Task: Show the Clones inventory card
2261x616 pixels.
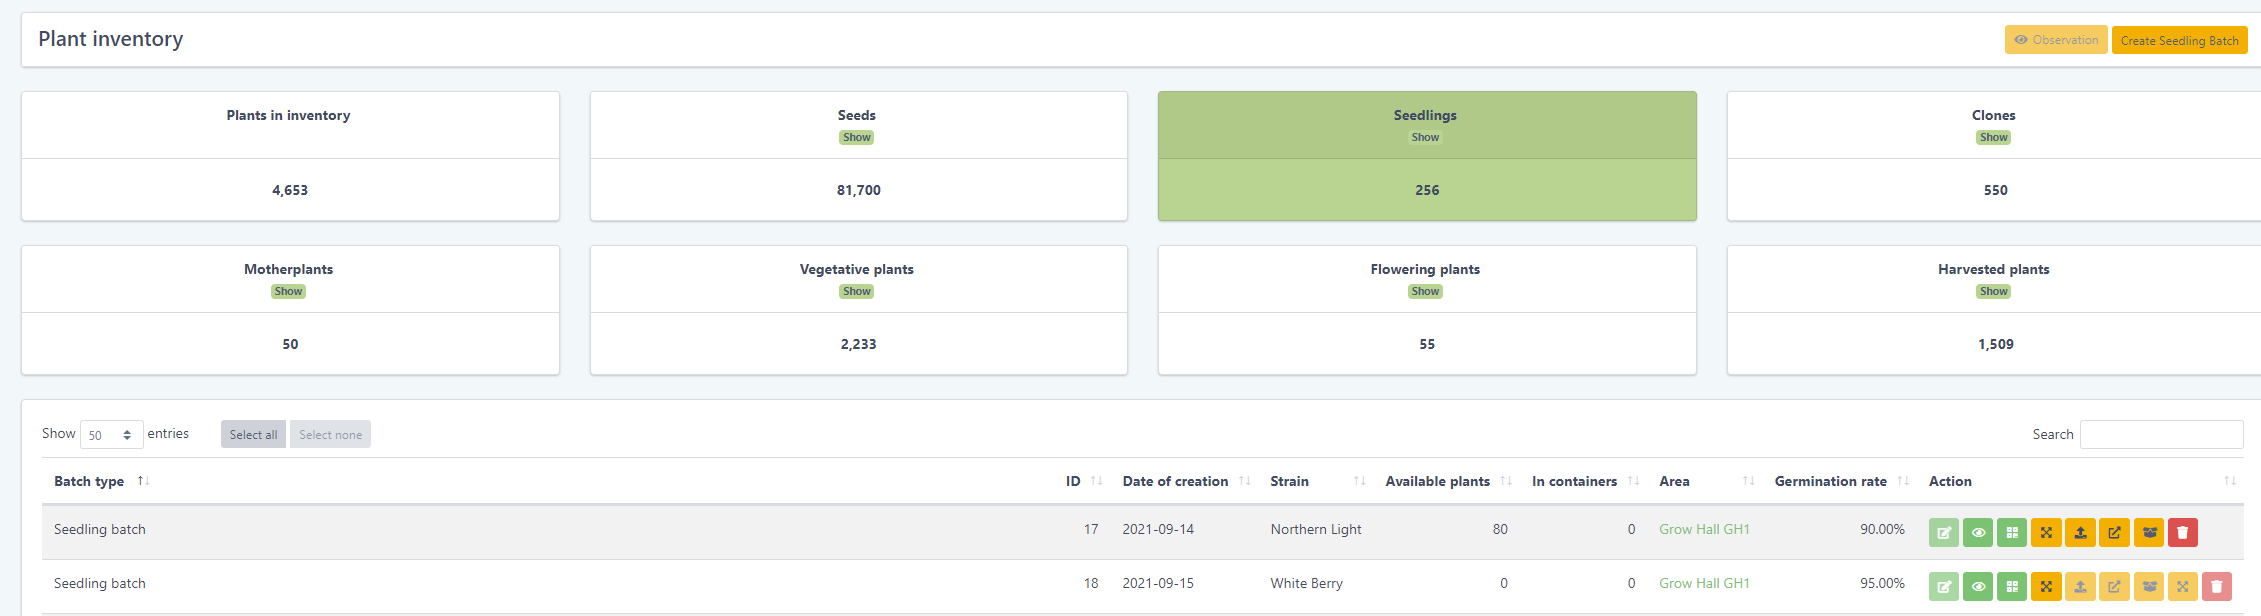Action: [x=1992, y=138]
